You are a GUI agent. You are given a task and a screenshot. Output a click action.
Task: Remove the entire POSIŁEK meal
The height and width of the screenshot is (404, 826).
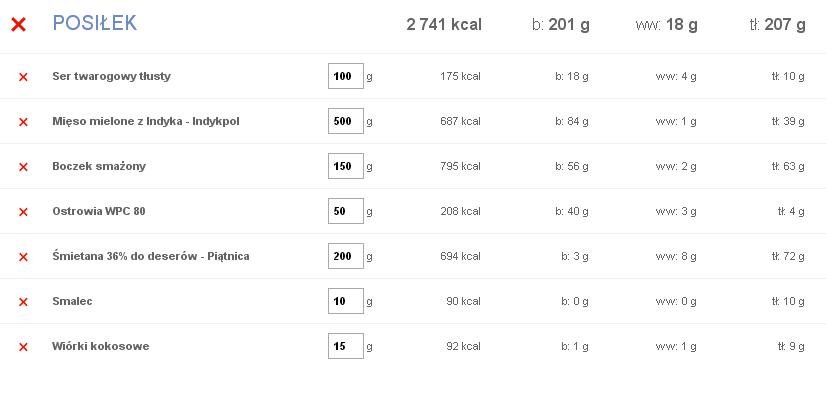click(18, 24)
